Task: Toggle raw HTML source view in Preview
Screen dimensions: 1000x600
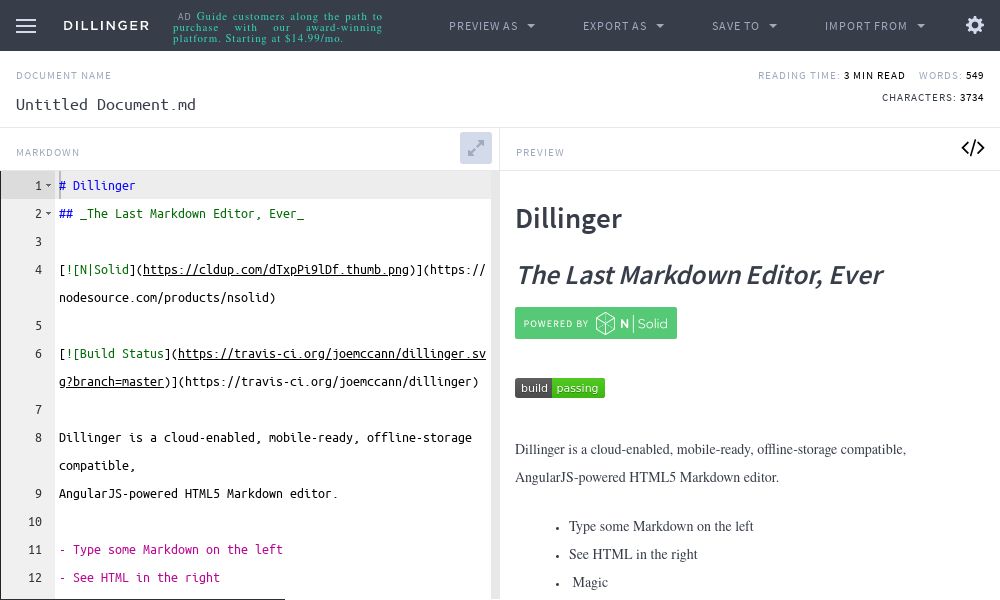Action: 972,148
